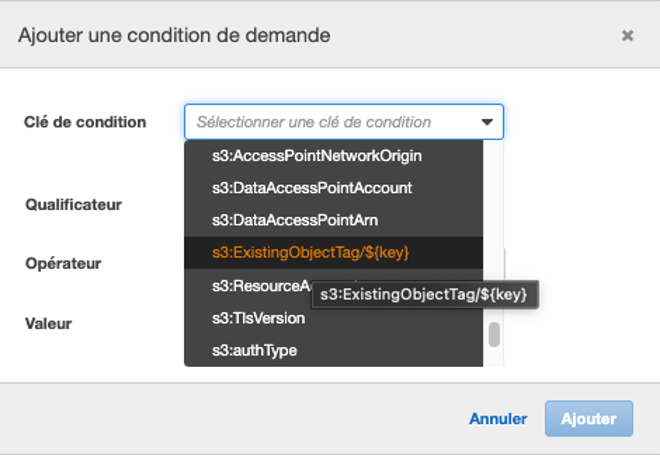Click the Sélectionner une clé de condition field

pos(330,122)
